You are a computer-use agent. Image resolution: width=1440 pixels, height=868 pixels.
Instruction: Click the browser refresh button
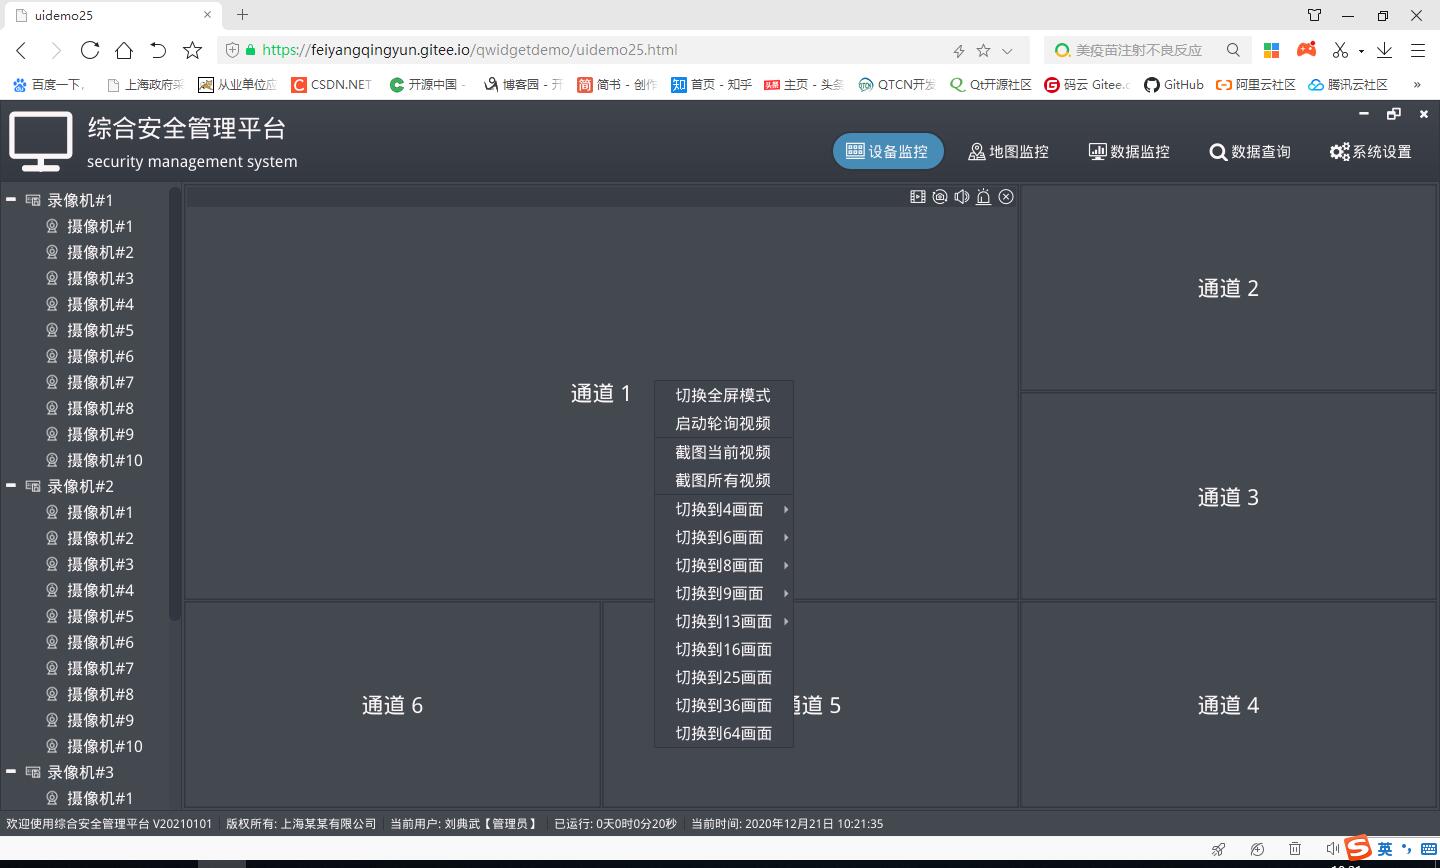click(x=90, y=50)
